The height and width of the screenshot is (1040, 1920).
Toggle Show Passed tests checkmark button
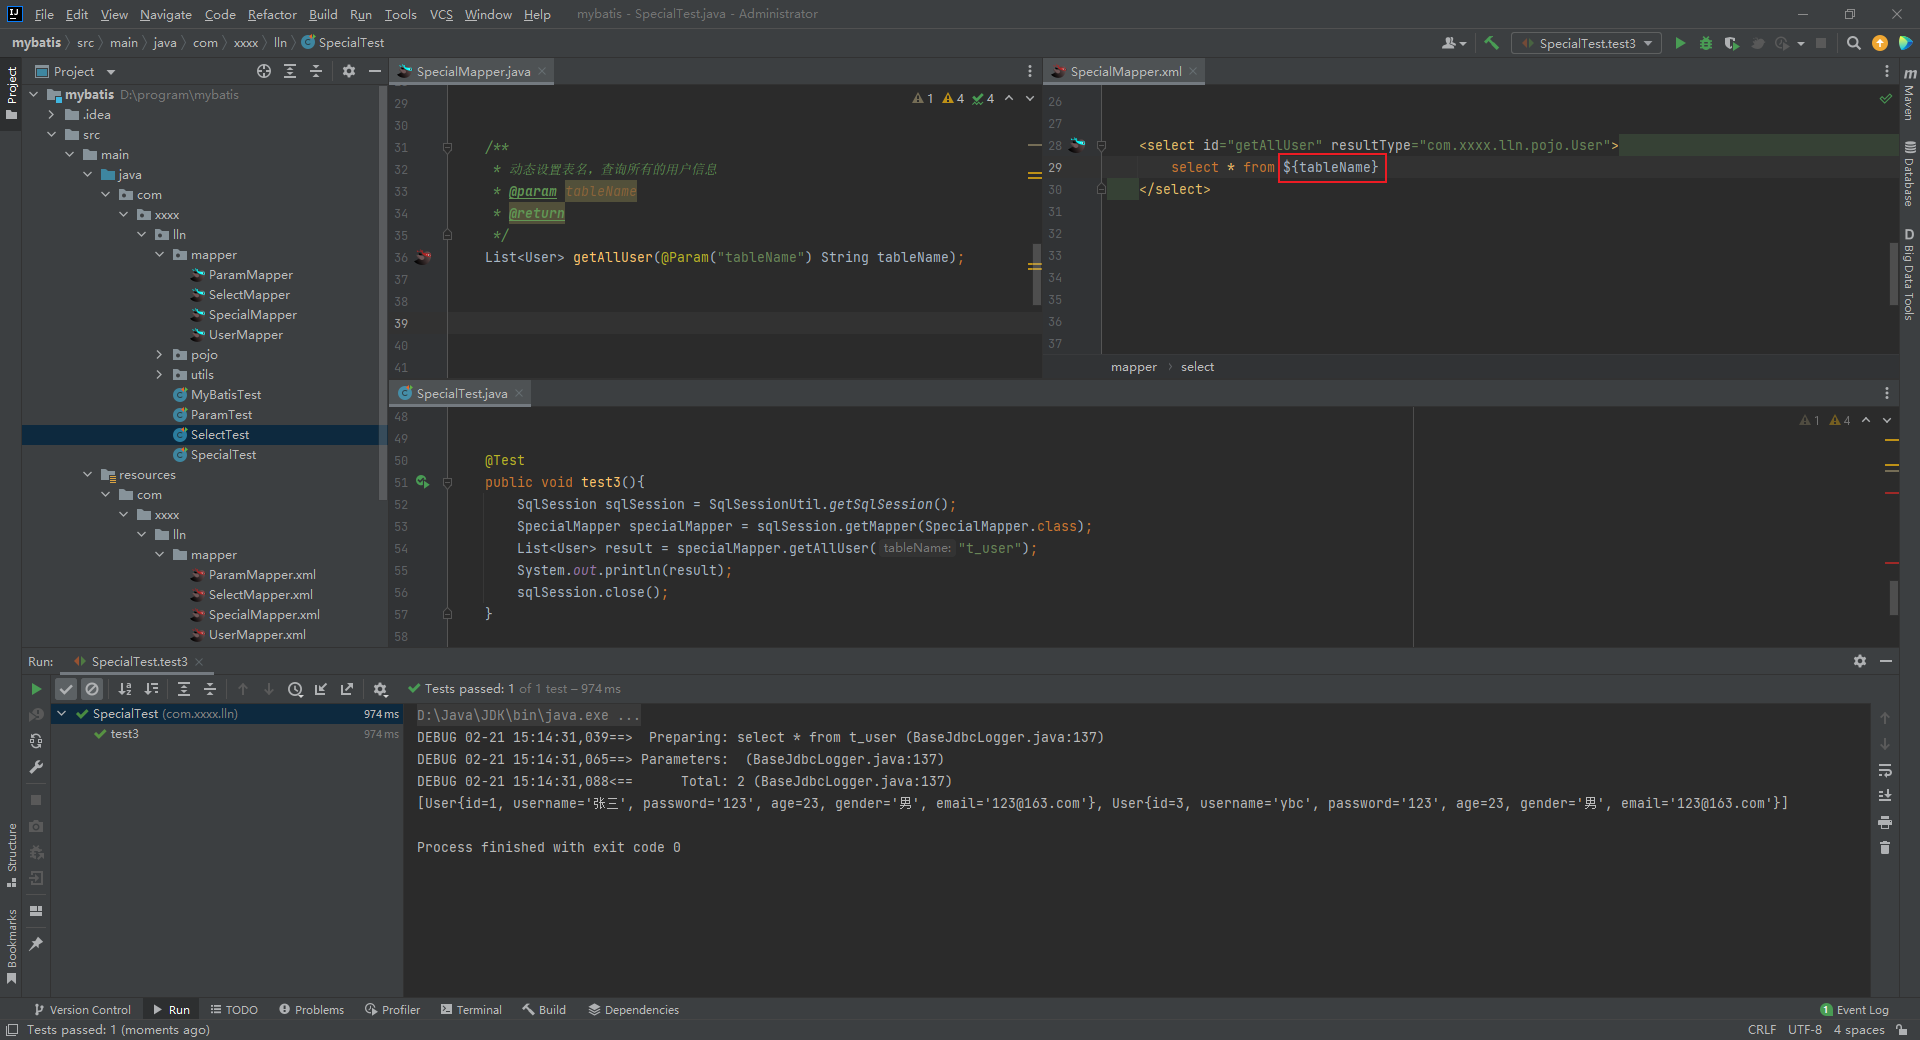click(66, 689)
